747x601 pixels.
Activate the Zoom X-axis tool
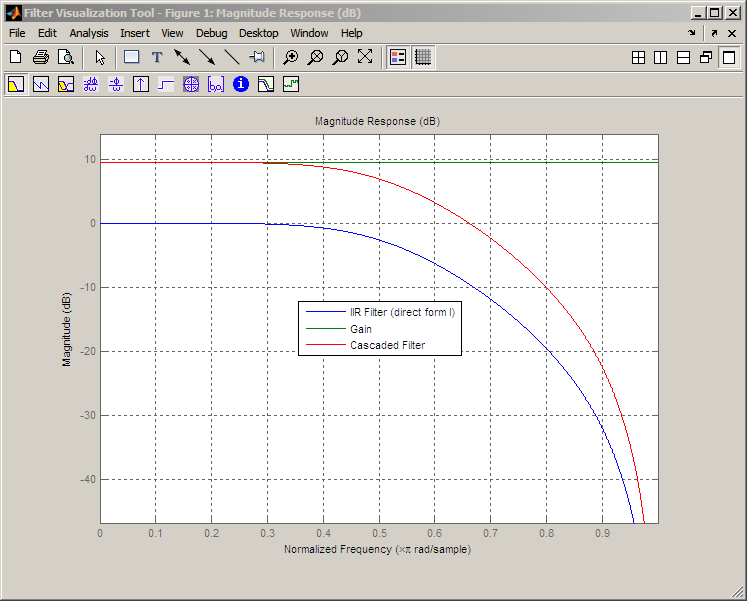pyautogui.click(x=315, y=57)
